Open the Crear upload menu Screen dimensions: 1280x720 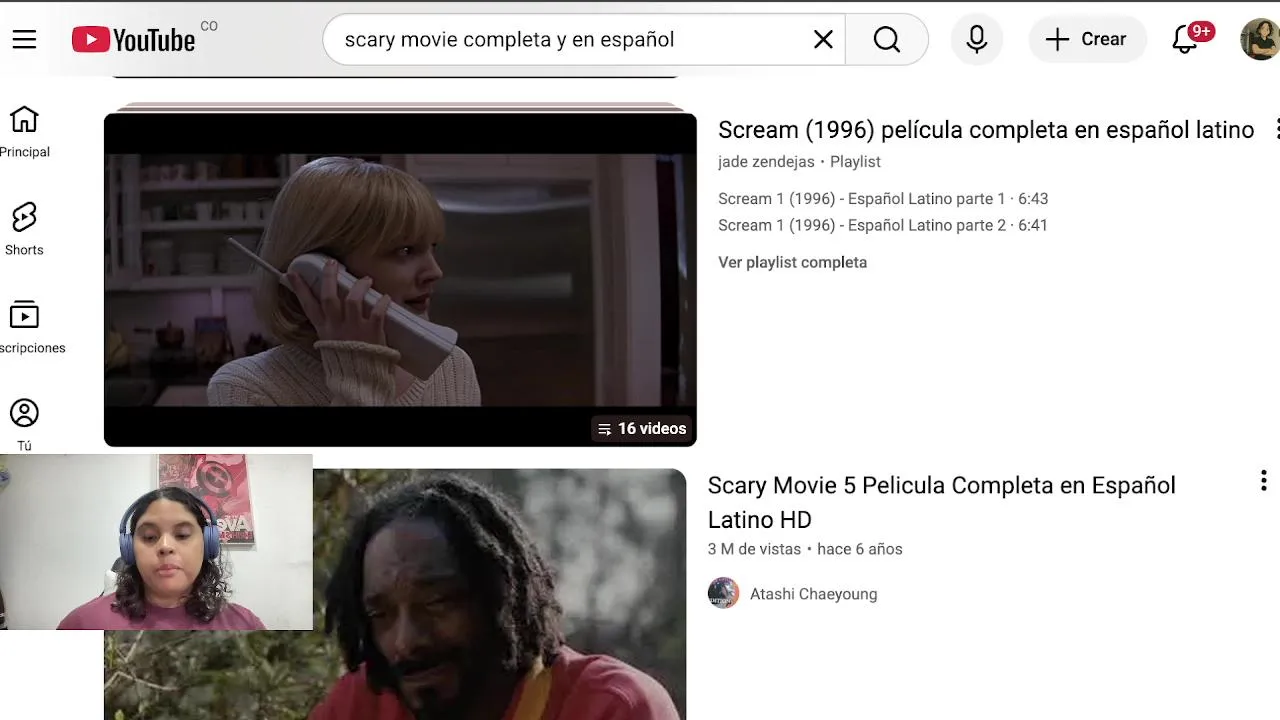[1087, 39]
